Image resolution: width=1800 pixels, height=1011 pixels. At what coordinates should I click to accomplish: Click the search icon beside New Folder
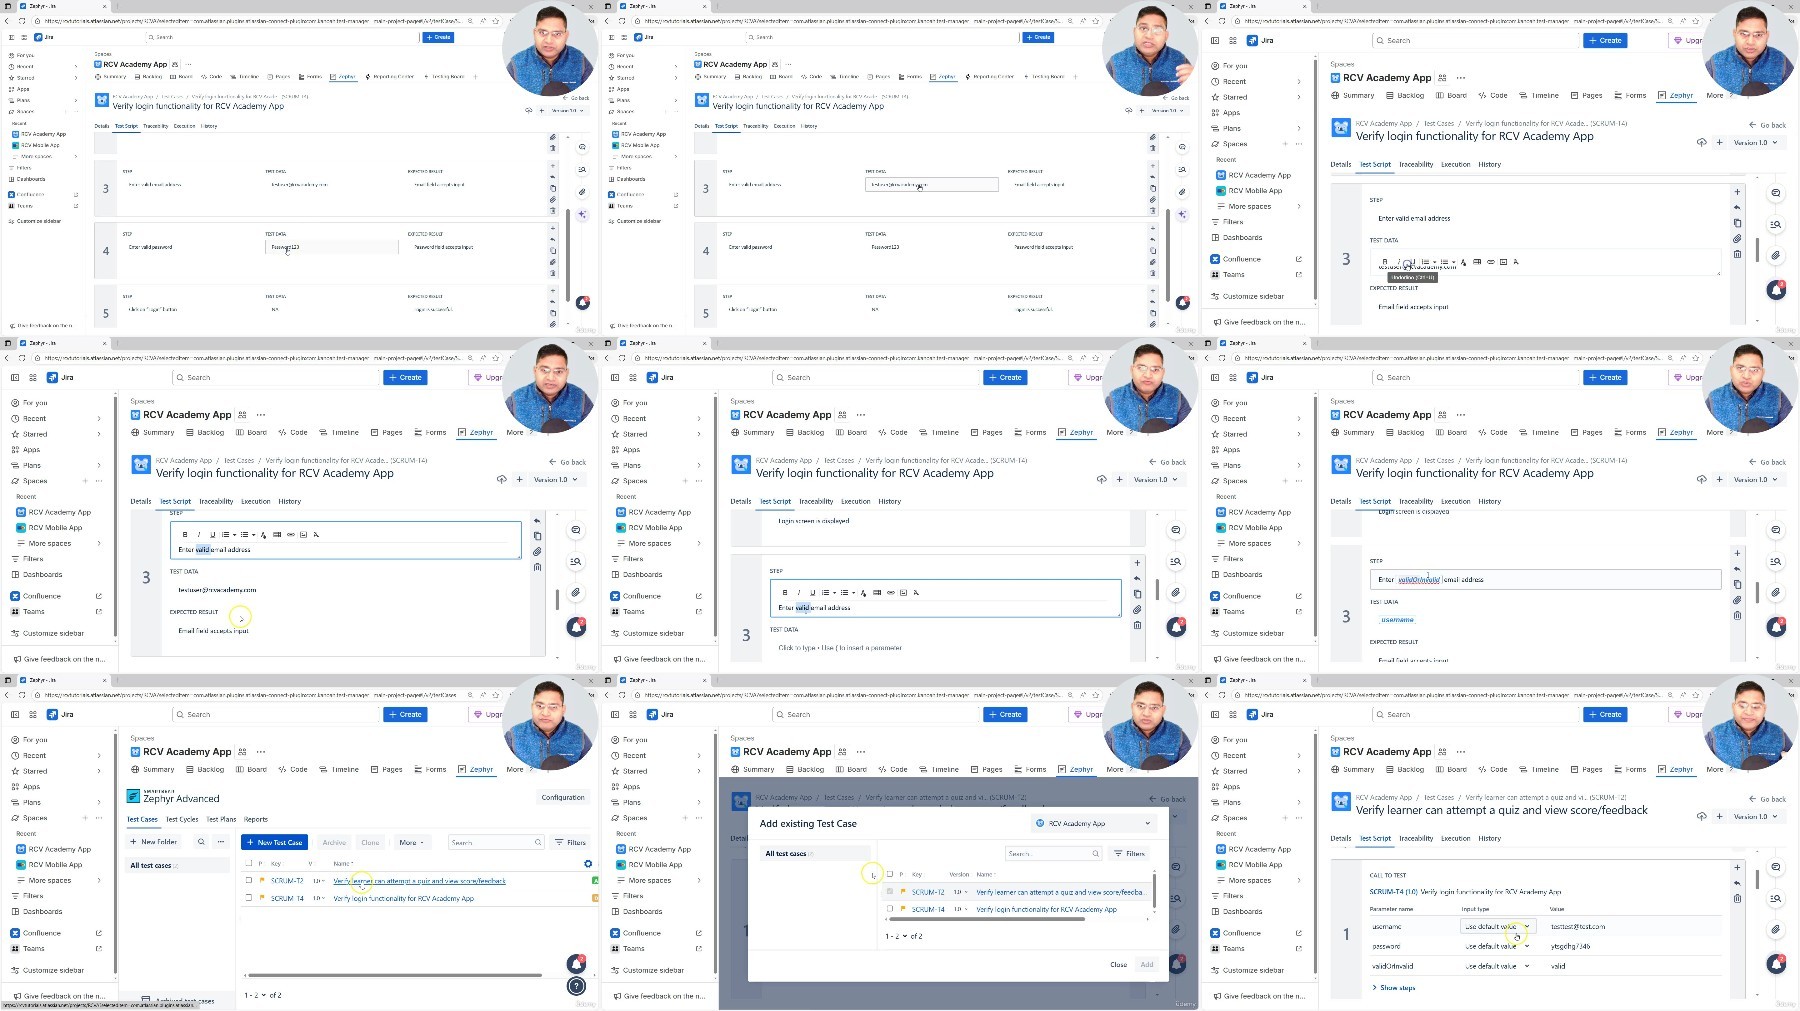pos(201,842)
